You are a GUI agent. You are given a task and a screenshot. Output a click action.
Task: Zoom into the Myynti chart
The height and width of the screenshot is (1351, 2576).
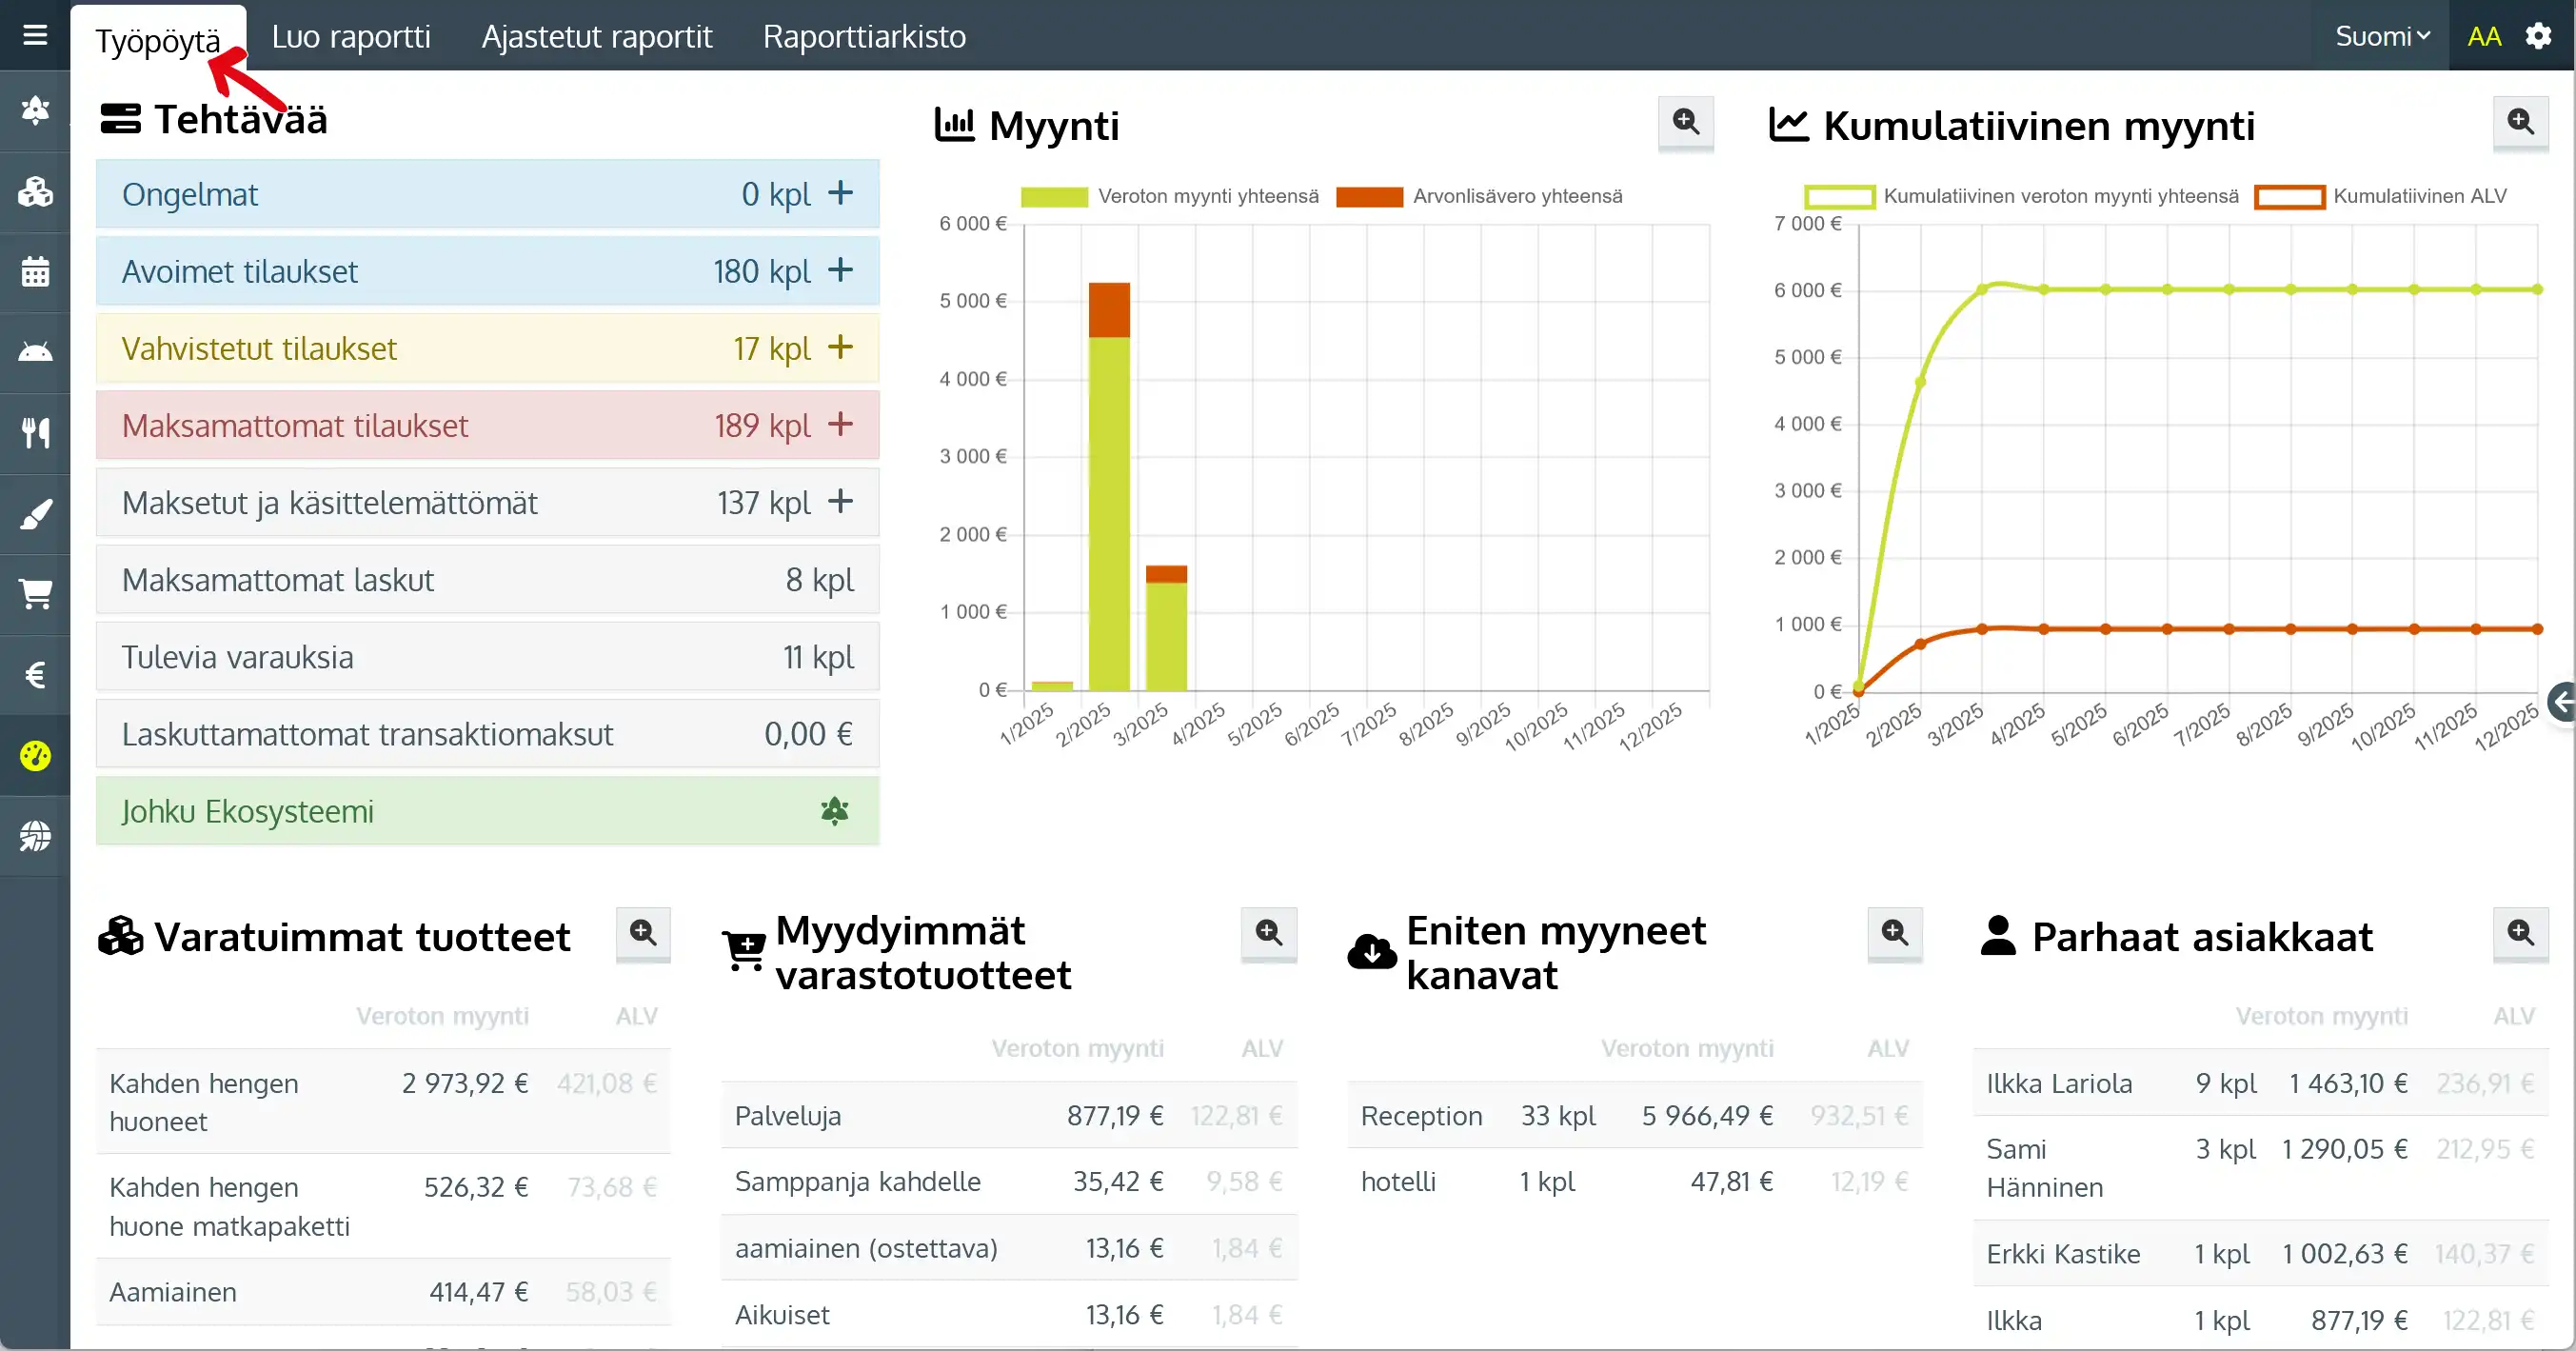pos(1685,122)
